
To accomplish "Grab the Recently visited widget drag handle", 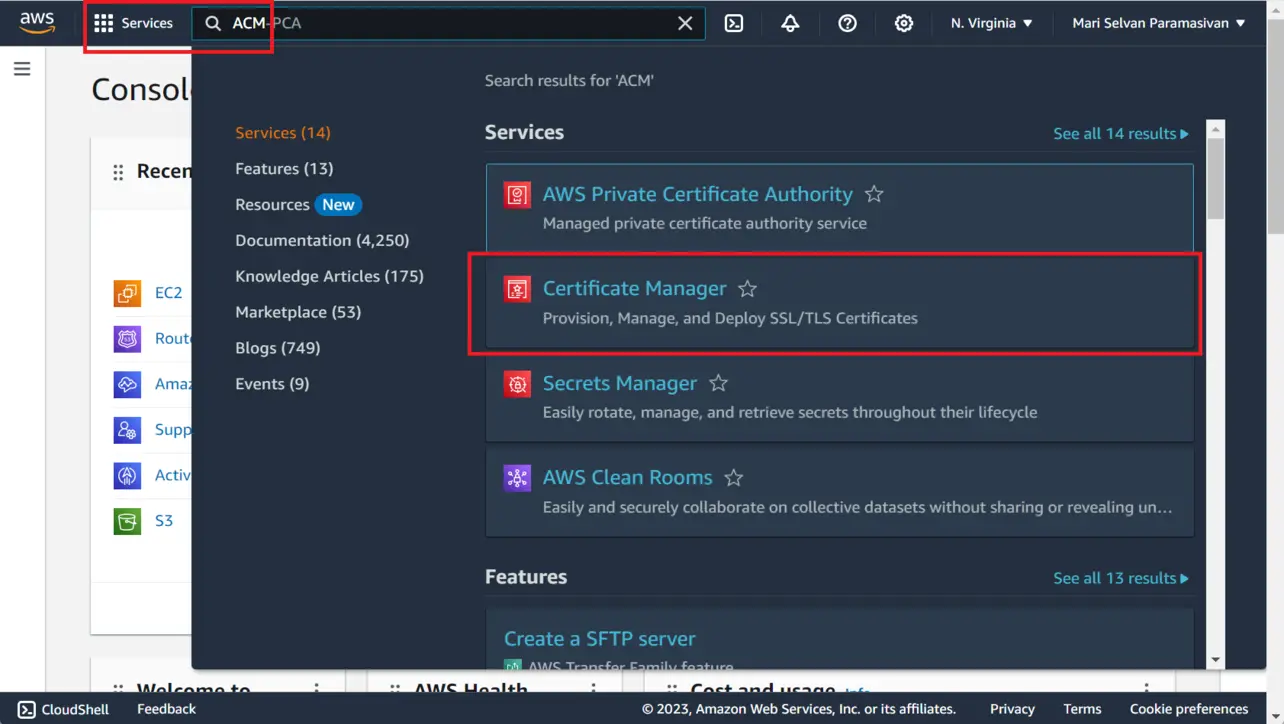I will (x=118, y=172).
